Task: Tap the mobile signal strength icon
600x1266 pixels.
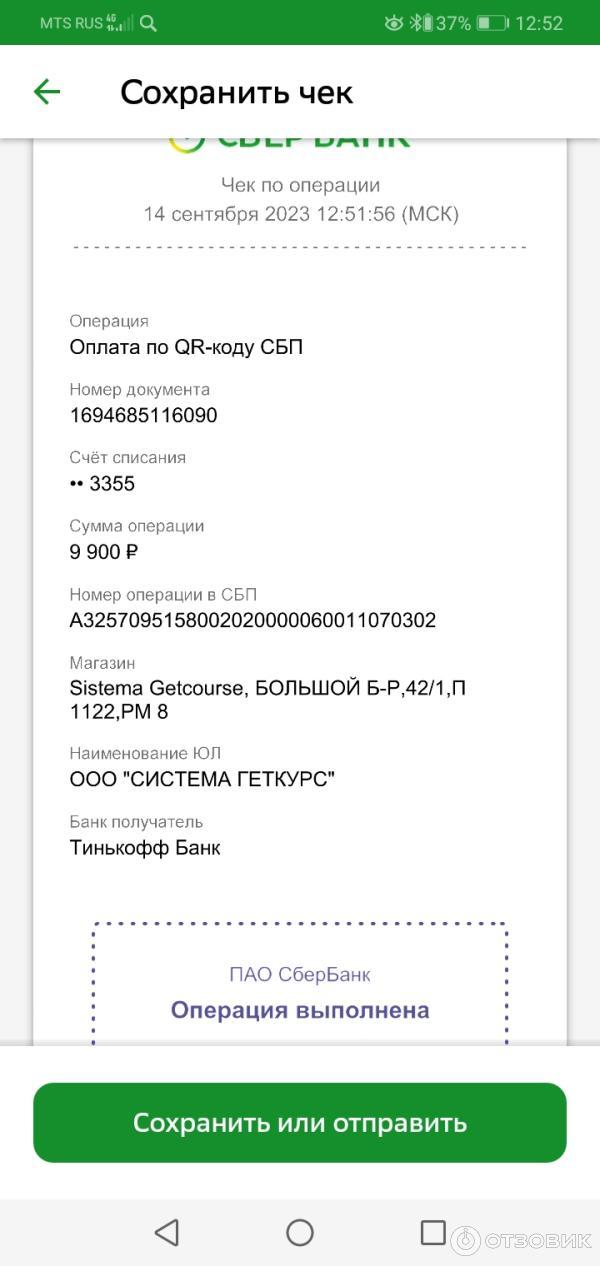Action: pos(120,23)
